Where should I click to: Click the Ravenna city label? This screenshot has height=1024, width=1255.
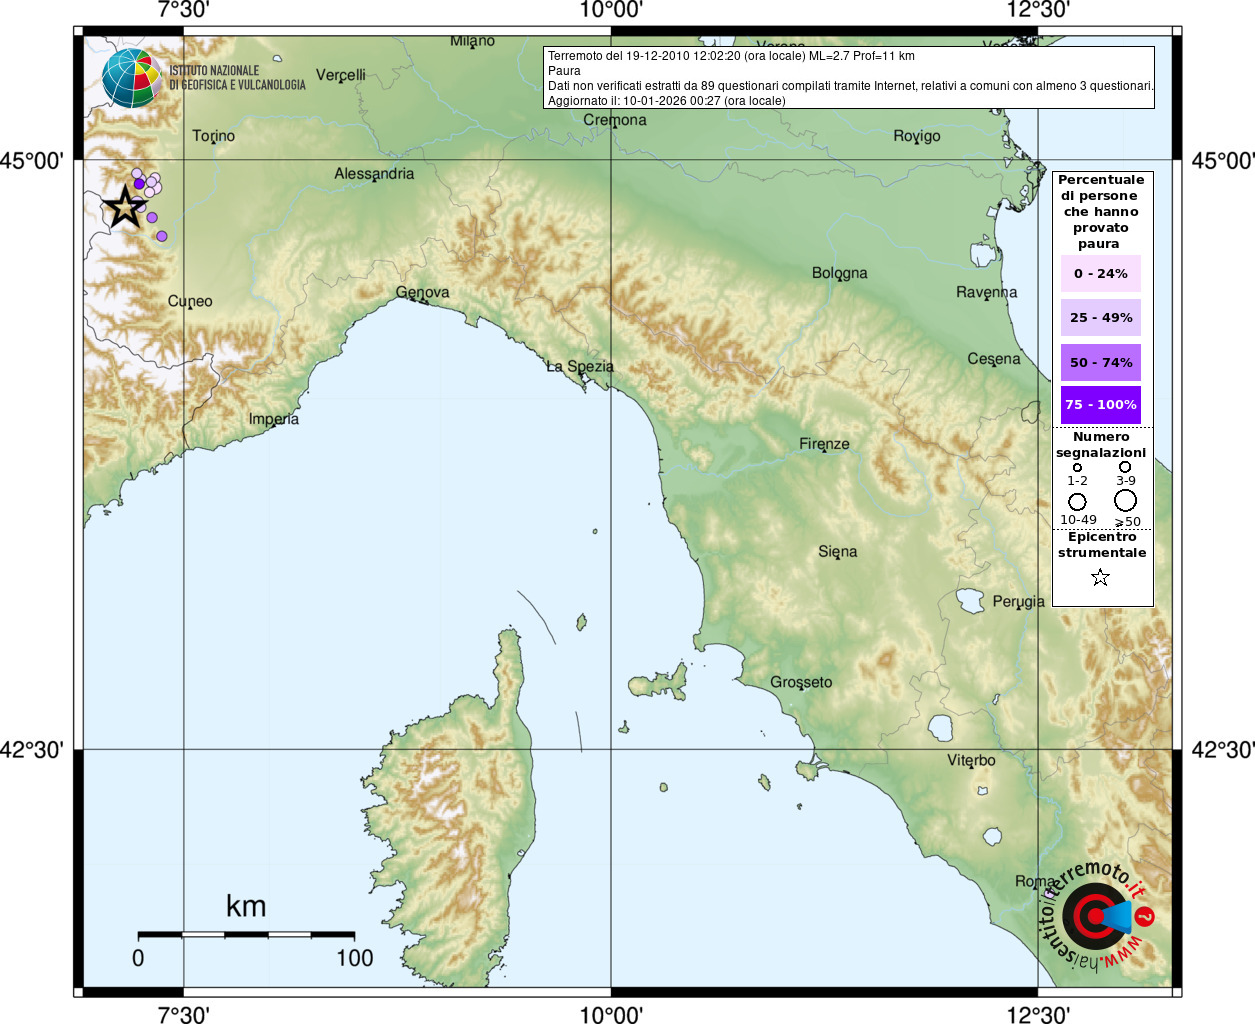click(x=986, y=293)
